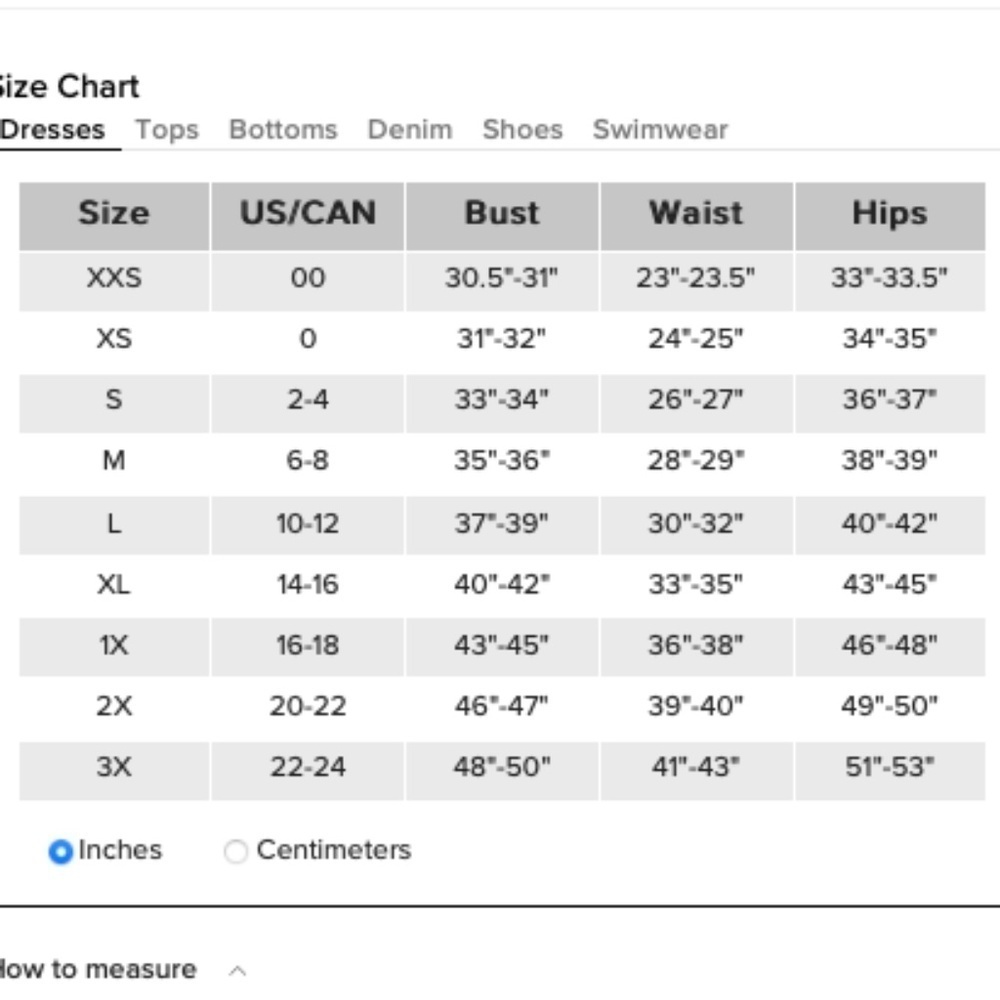The image size is (1000, 1000).
Task: Show the Shoes size chart
Action: pos(522,130)
